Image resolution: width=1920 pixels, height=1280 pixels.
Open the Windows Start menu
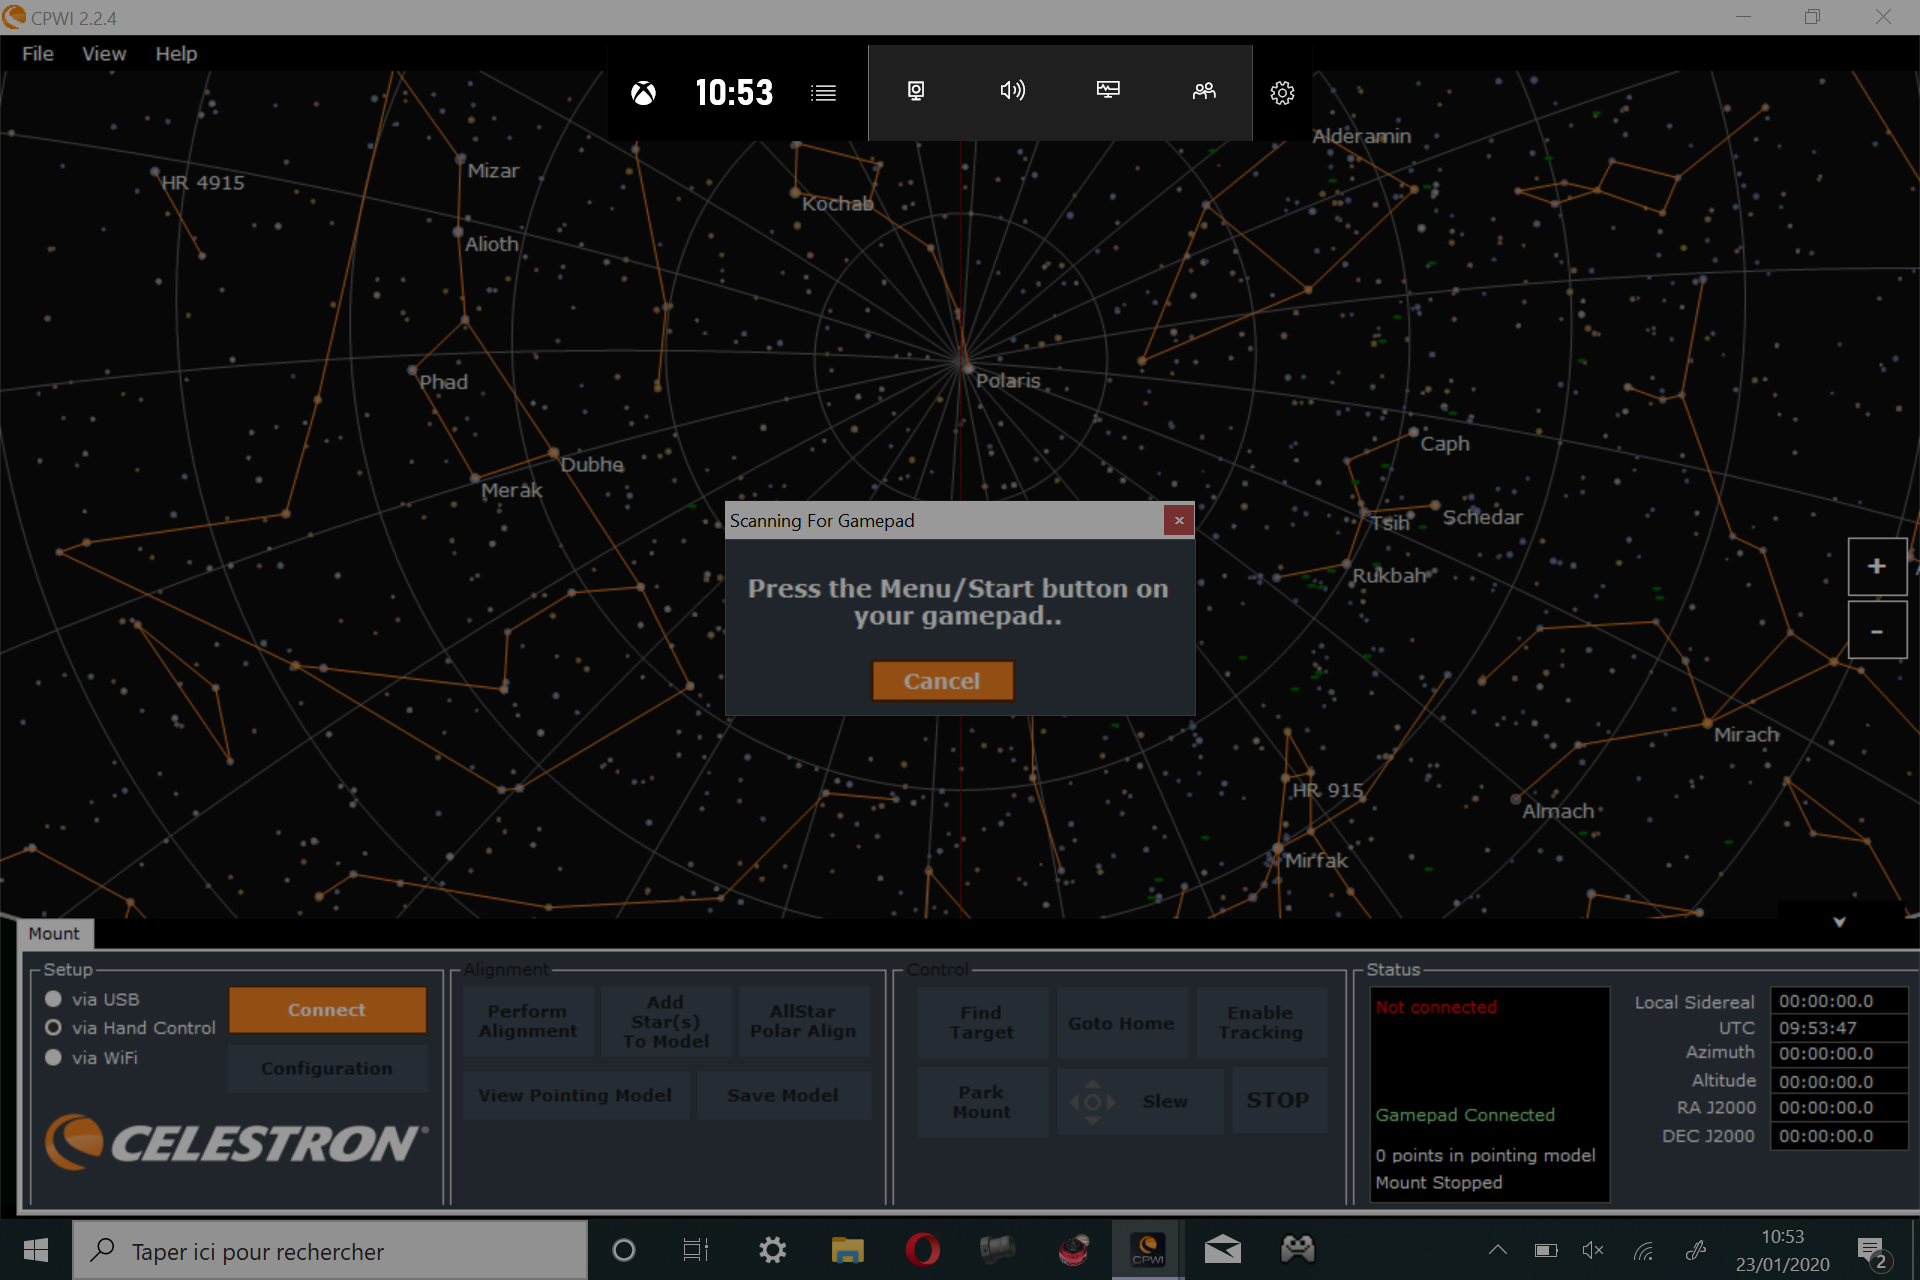(x=36, y=1250)
